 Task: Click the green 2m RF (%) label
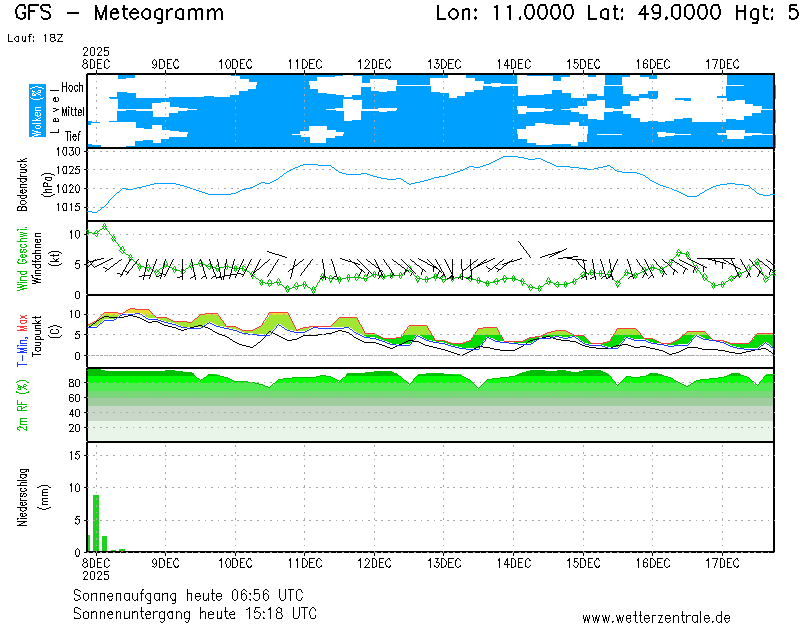pos(22,404)
